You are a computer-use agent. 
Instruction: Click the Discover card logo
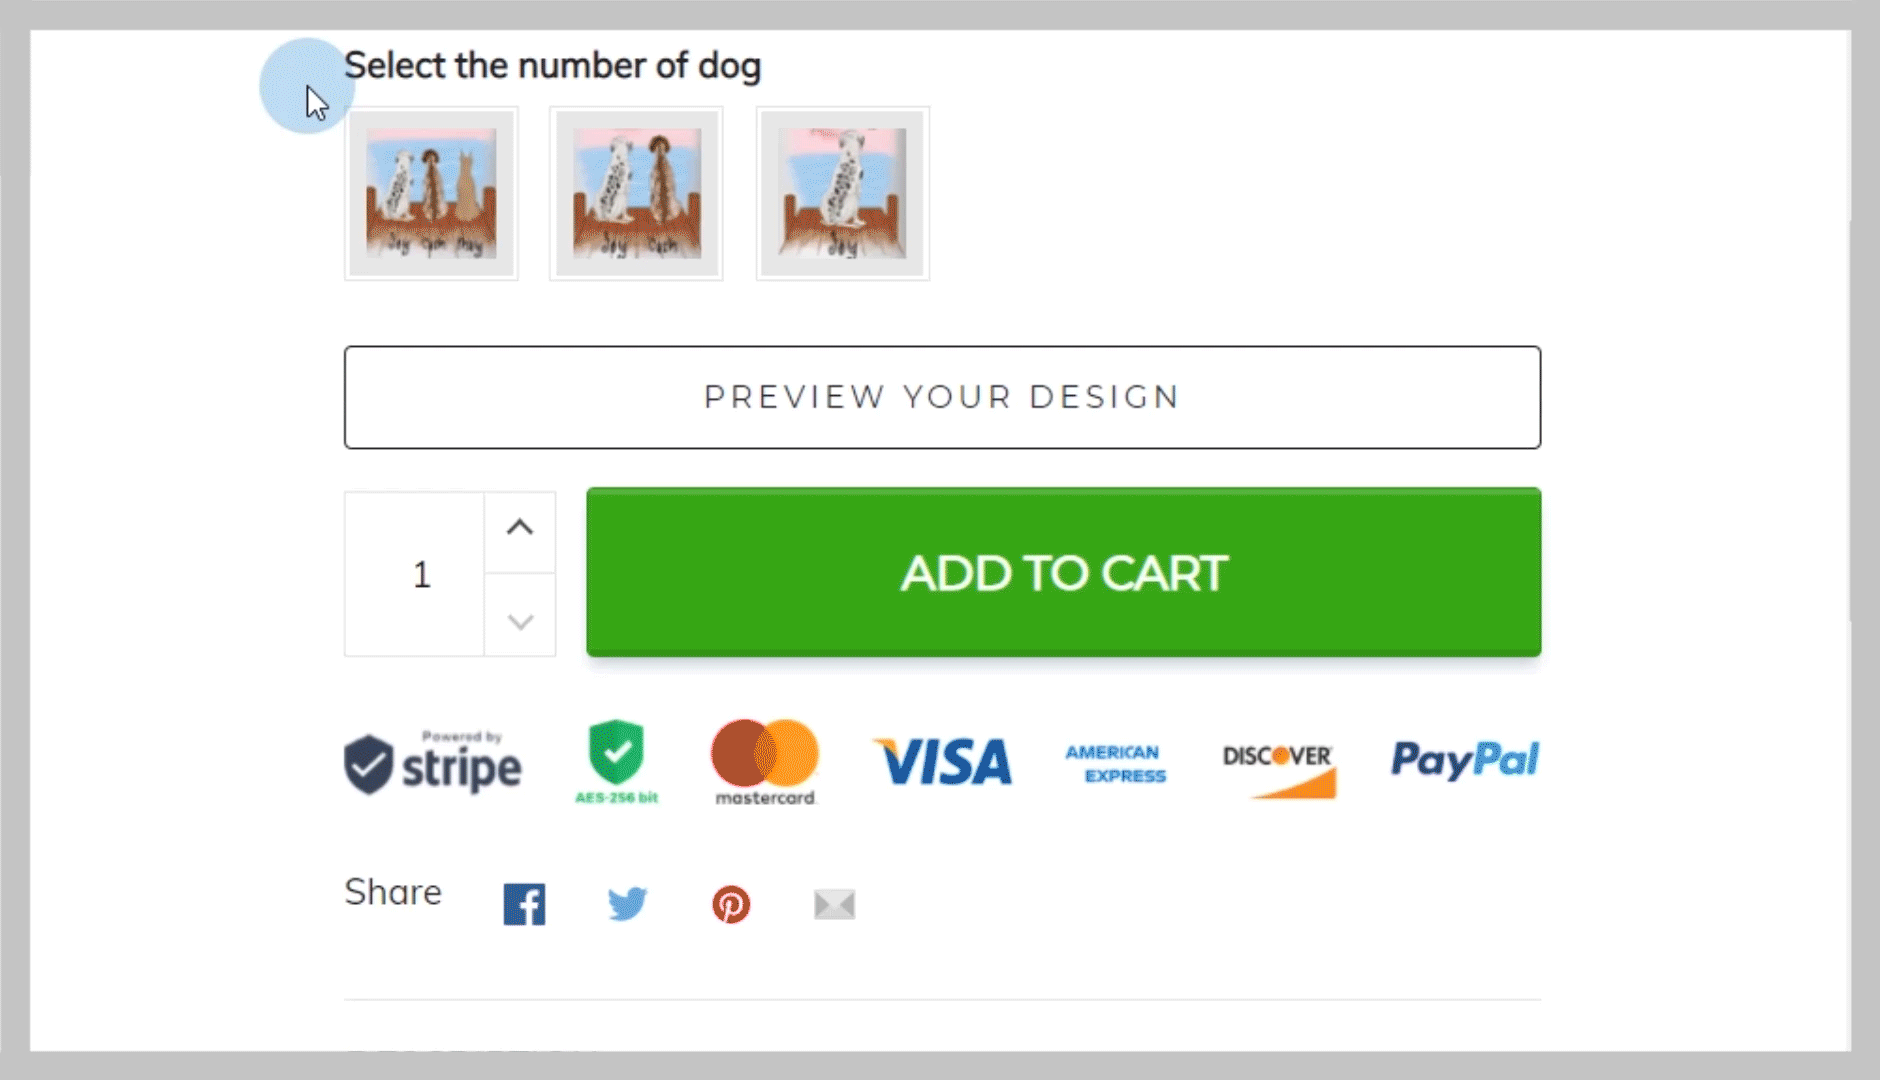pos(1278,768)
